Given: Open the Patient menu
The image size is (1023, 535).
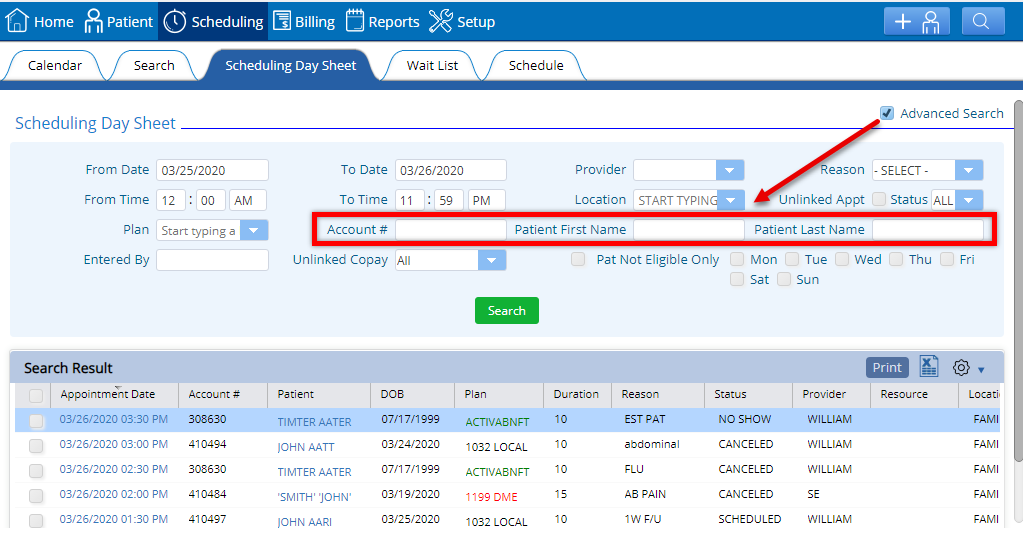Looking at the screenshot, I should point(118,22).
